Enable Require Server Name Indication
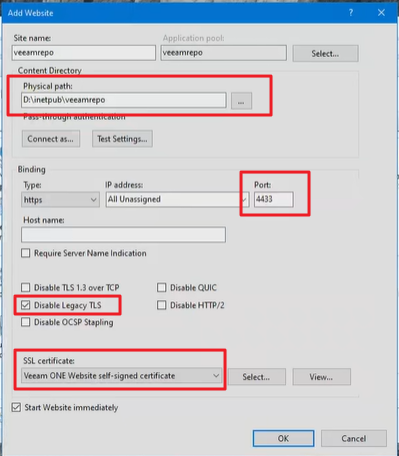Viewport: 399px width, 456px height. point(26,253)
